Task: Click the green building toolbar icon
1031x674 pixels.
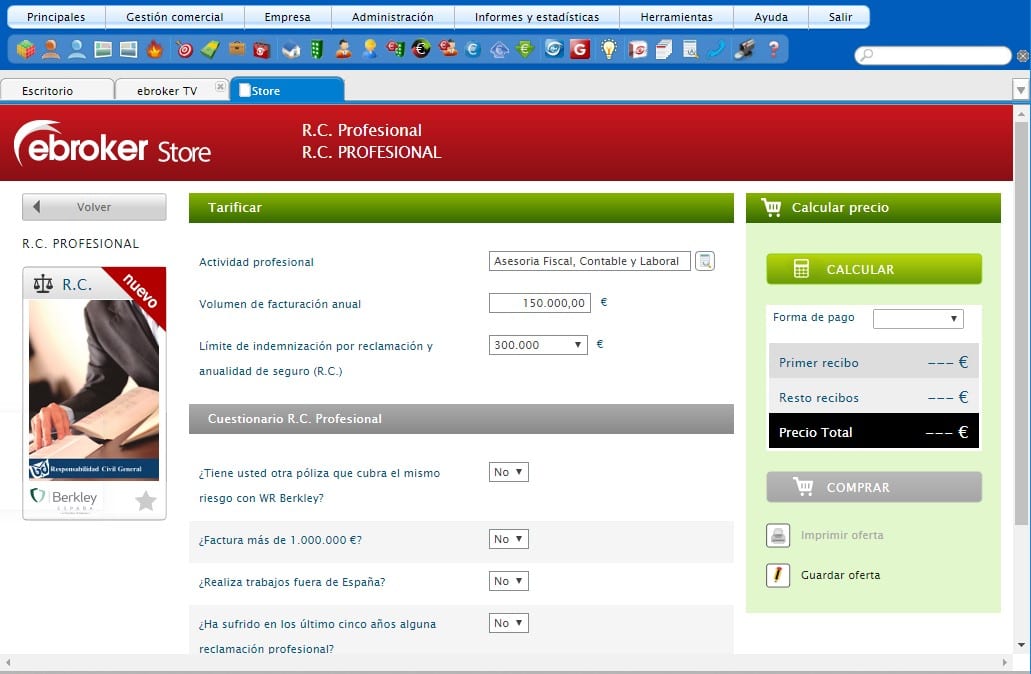Action: click(x=317, y=49)
